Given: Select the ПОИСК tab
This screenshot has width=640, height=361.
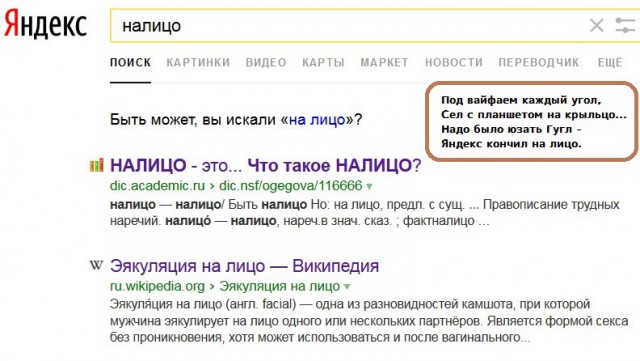Looking at the screenshot, I should pyautogui.click(x=130, y=62).
